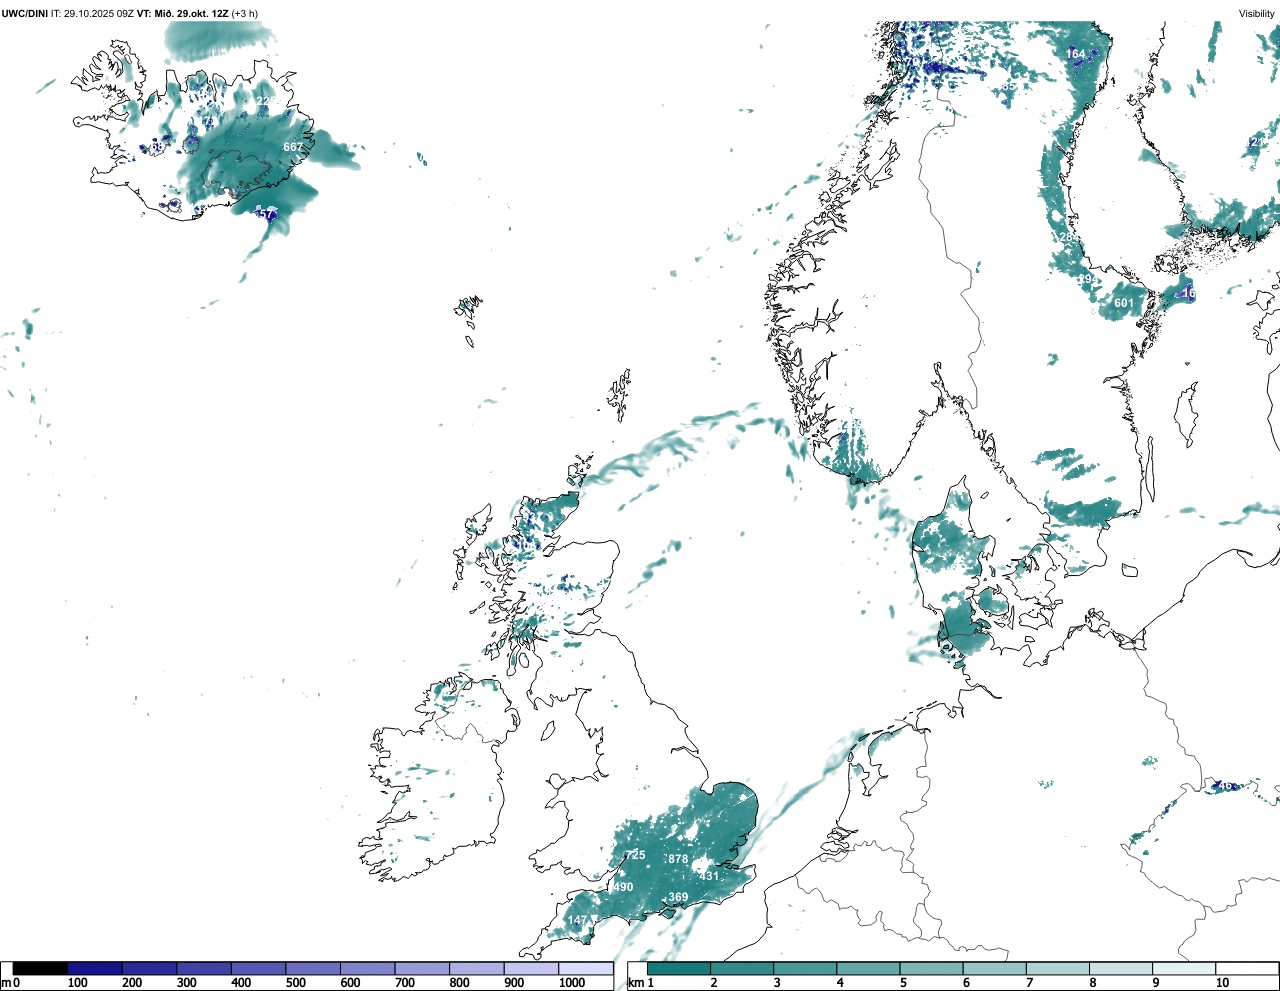The image size is (1280, 991).
Task: Click the legend swatch between 500 and 600
Action: tap(313, 968)
